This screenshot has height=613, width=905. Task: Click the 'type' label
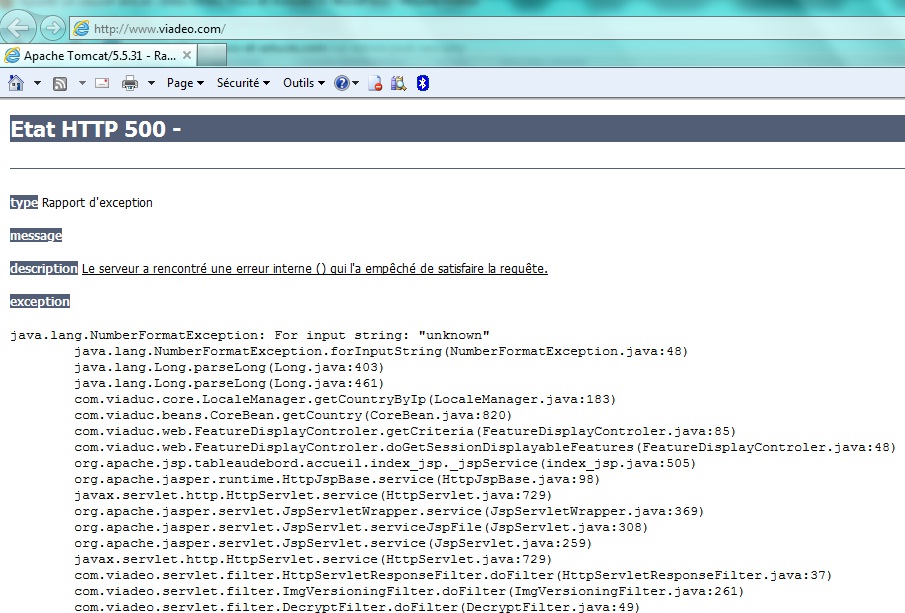[24, 203]
